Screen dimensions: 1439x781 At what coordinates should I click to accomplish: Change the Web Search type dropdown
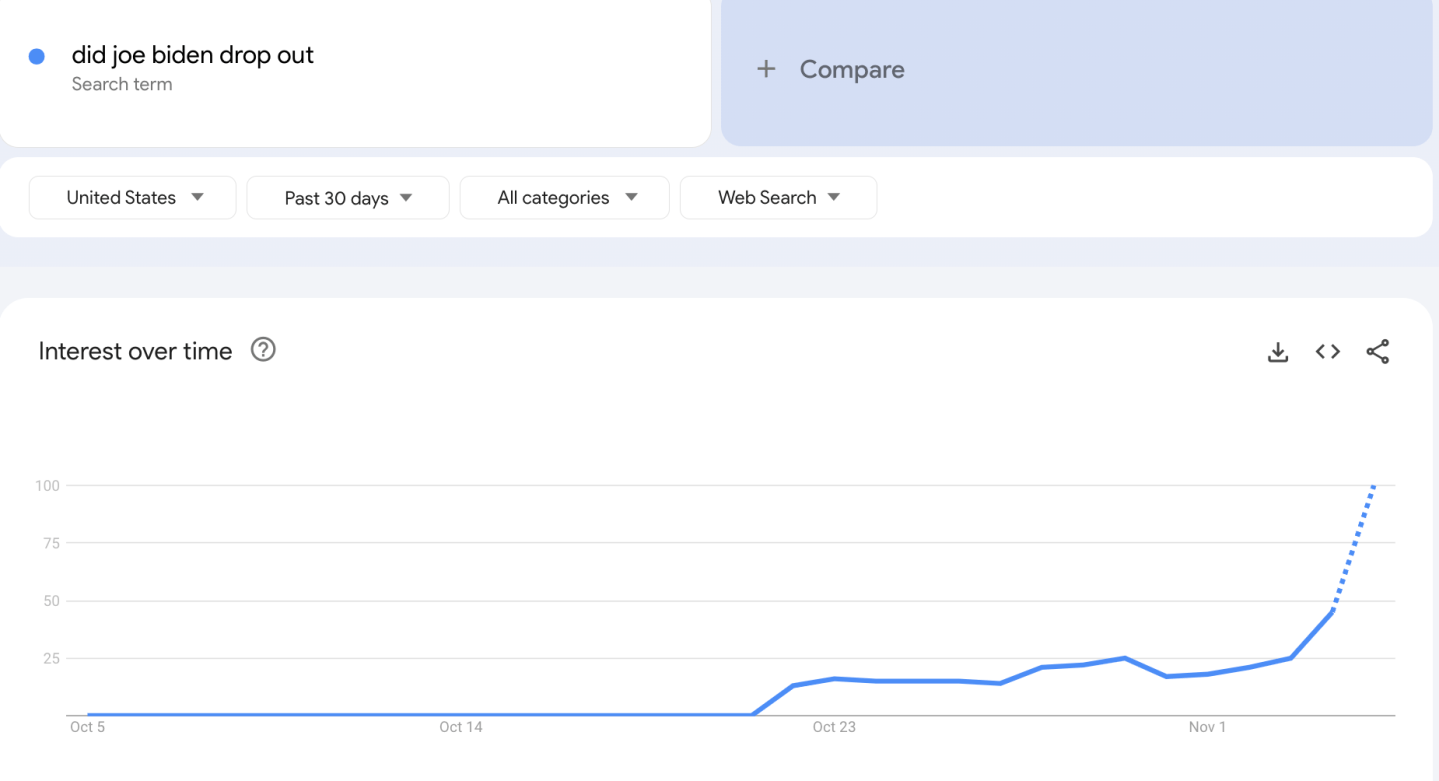[778, 198]
